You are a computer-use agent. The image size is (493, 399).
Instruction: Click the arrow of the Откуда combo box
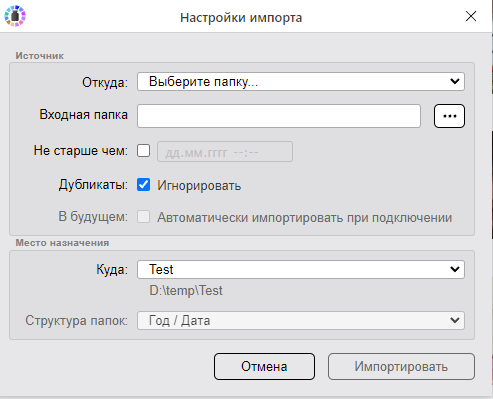(x=455, y=81)
